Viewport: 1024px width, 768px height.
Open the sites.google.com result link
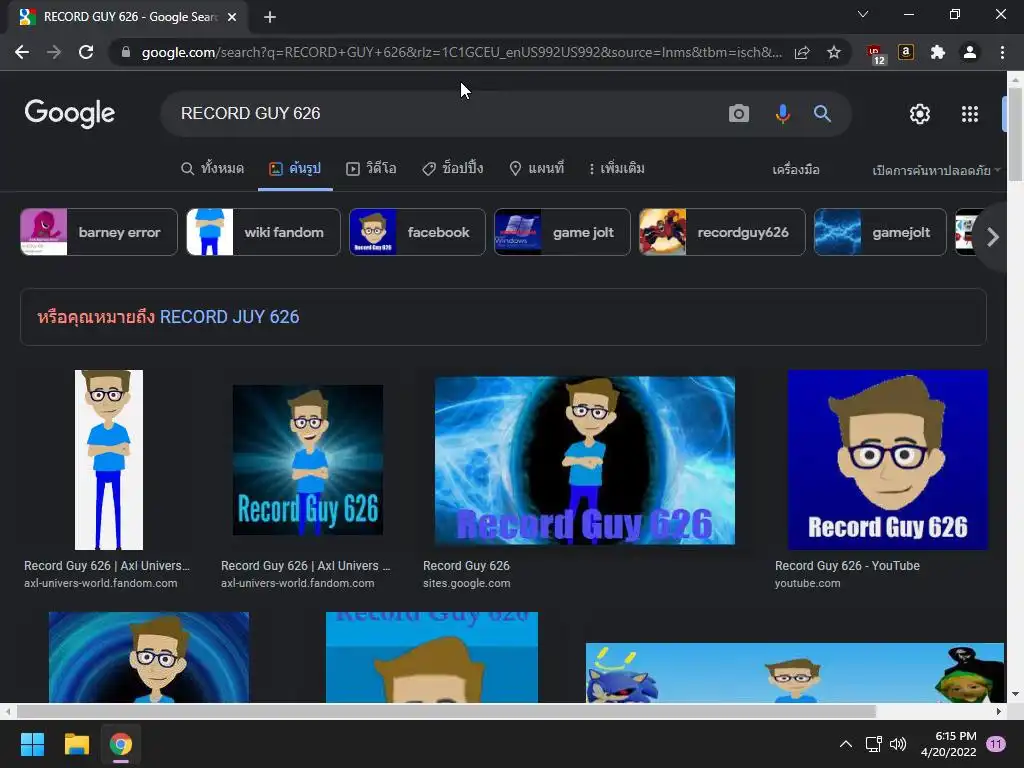[466, 583]
